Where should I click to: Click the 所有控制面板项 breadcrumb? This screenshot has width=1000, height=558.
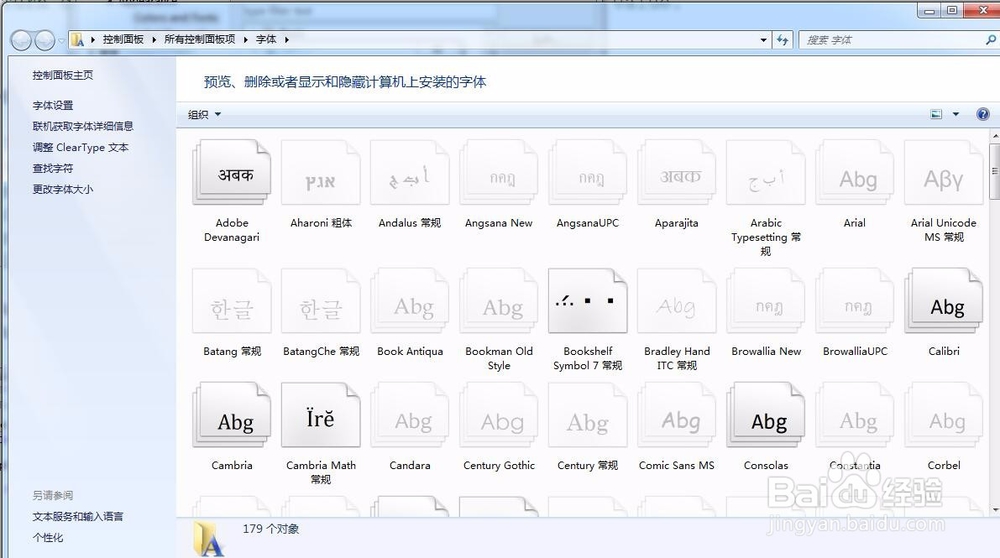200,40
